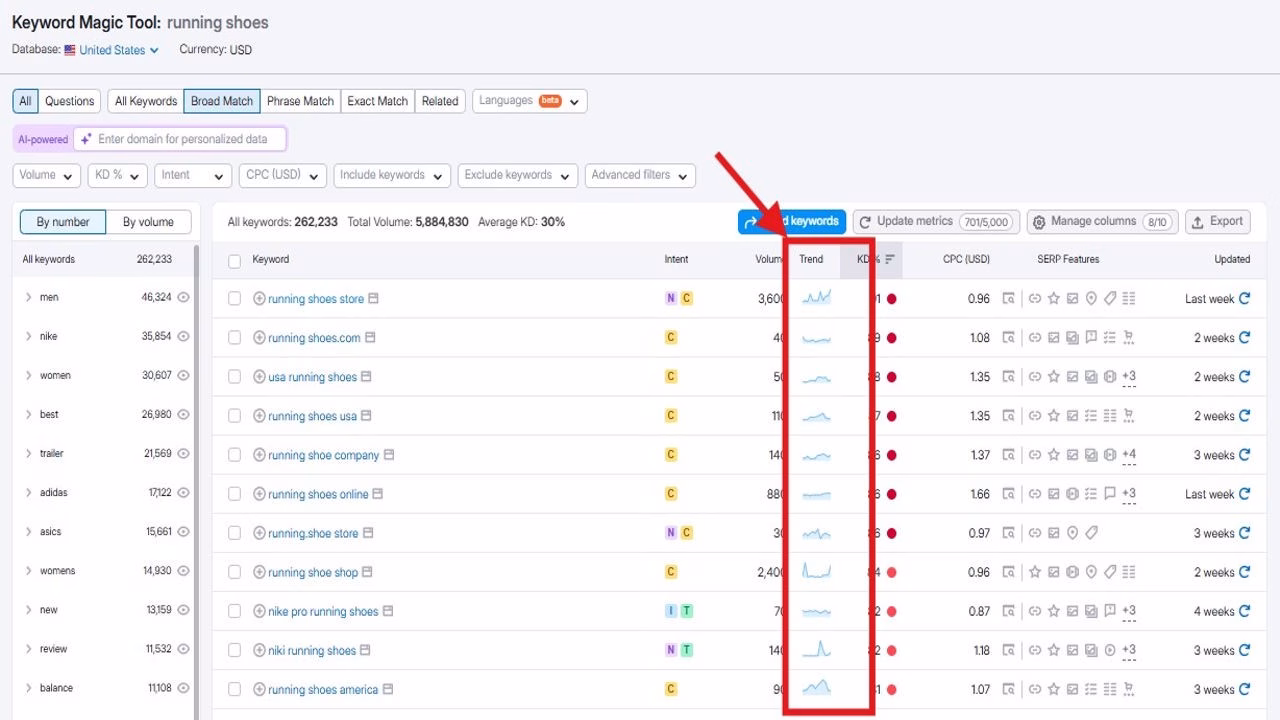This screenshot has width=1280, height=720.
Task: Click SERP preview icon for usa running shoes
Action: [1009, 377]
